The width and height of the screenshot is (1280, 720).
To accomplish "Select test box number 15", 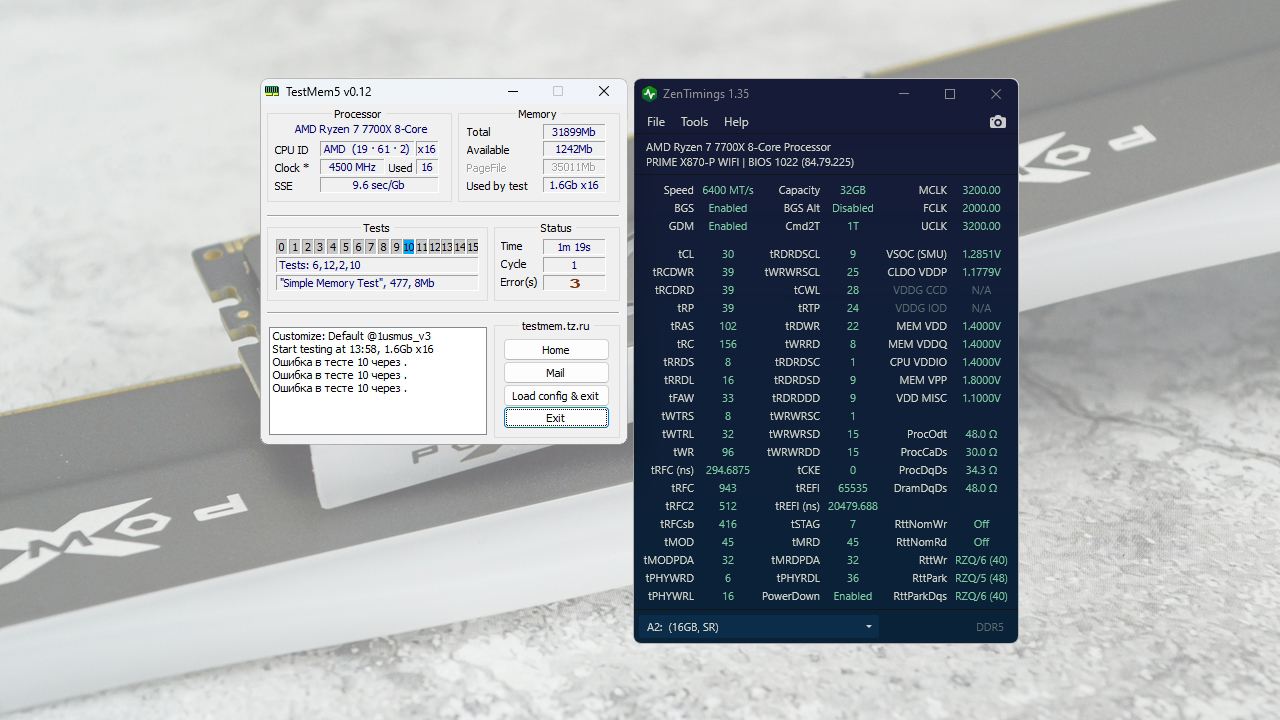I will tap(472, 247).
